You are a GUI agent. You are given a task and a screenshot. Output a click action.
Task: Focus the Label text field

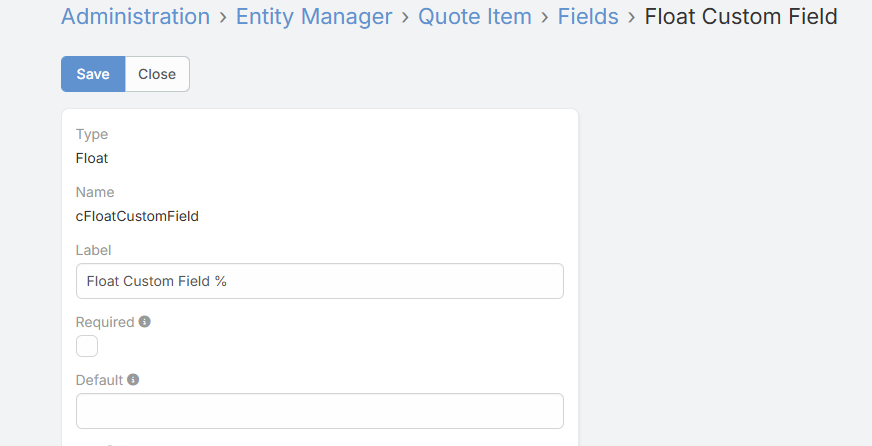[320, 281]
